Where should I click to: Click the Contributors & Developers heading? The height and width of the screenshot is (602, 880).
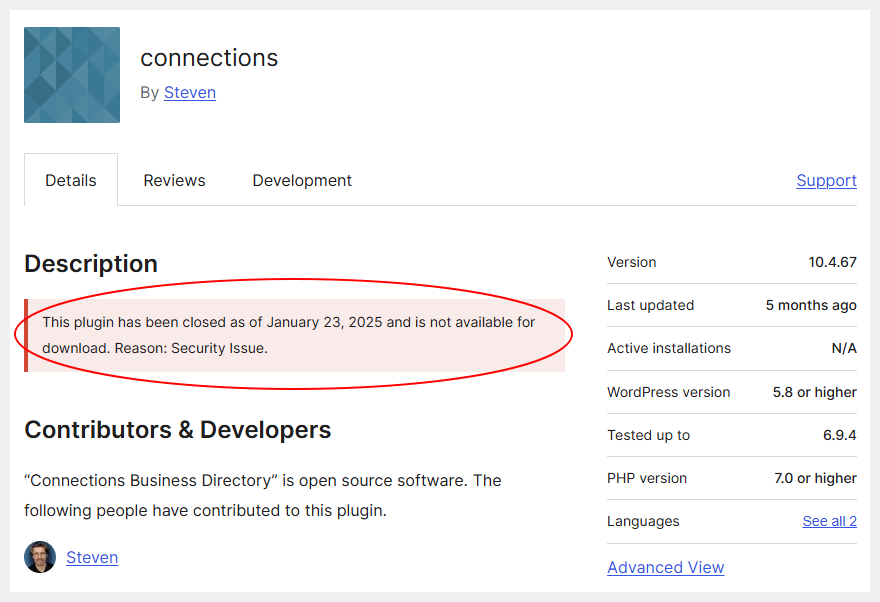click(178, 430)
